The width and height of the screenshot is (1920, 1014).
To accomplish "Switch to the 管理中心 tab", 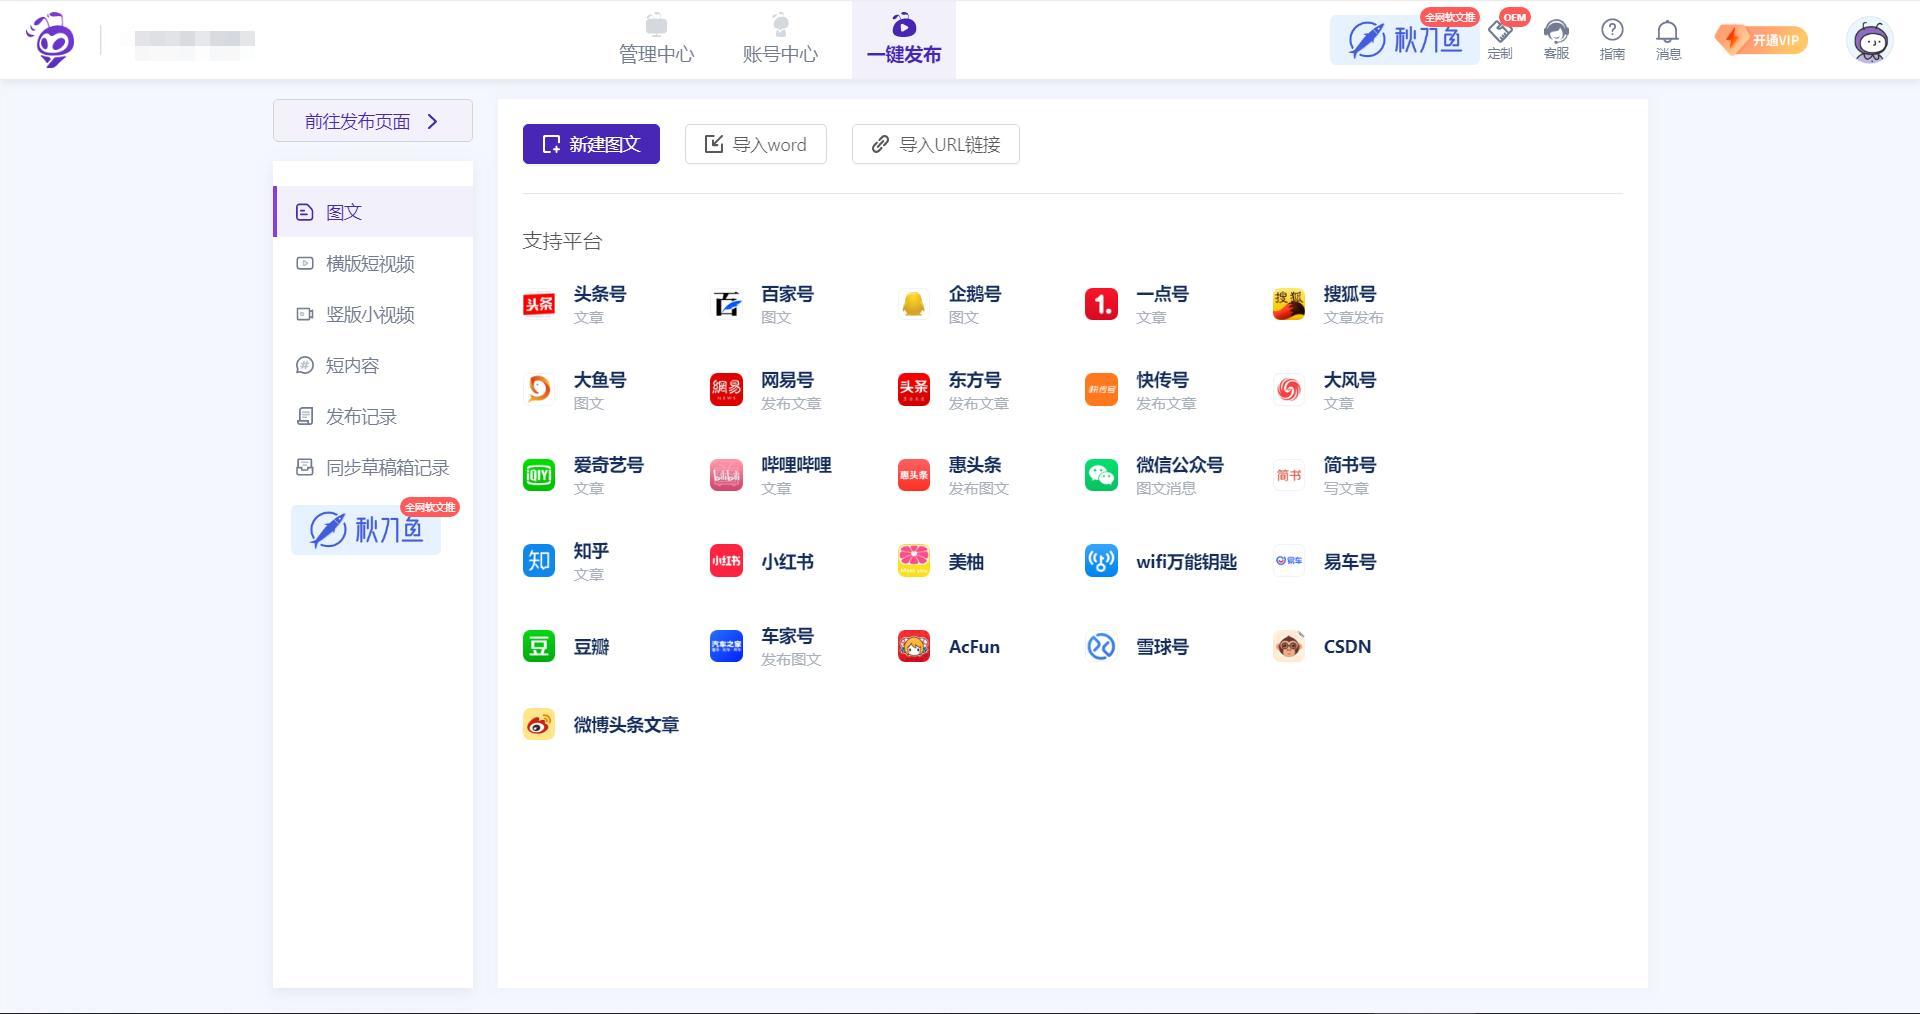I will click(x=656, y=40).
